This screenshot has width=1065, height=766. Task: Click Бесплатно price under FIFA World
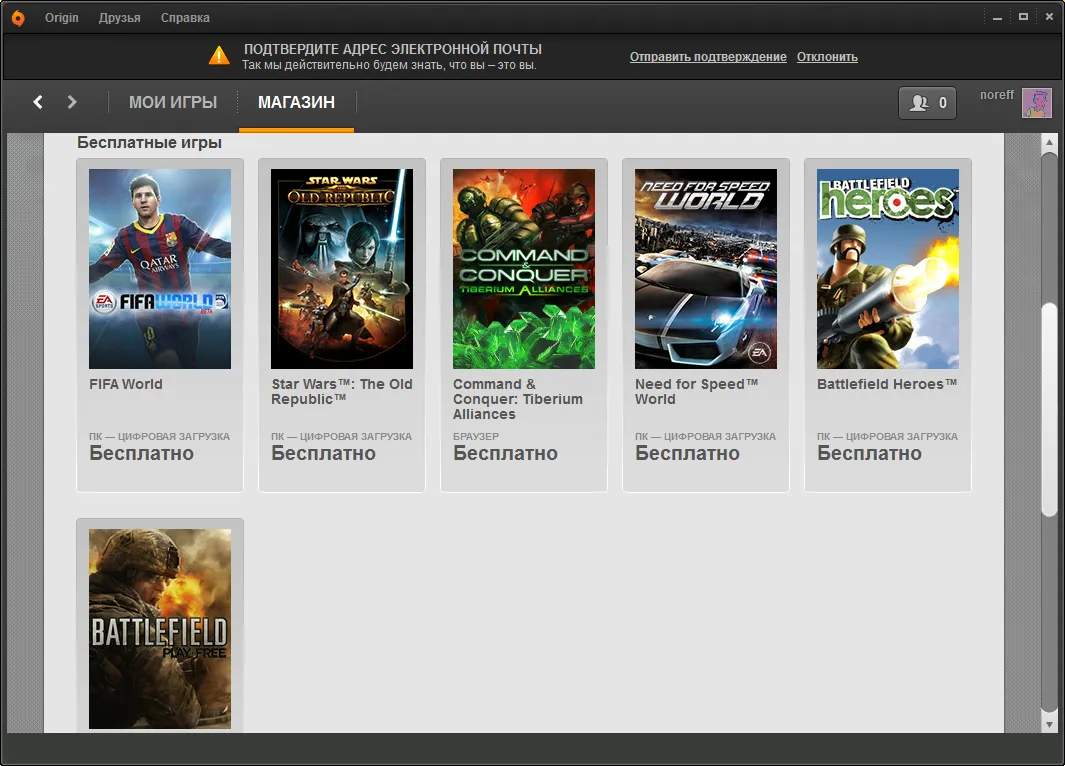click(x=141, y=453)
